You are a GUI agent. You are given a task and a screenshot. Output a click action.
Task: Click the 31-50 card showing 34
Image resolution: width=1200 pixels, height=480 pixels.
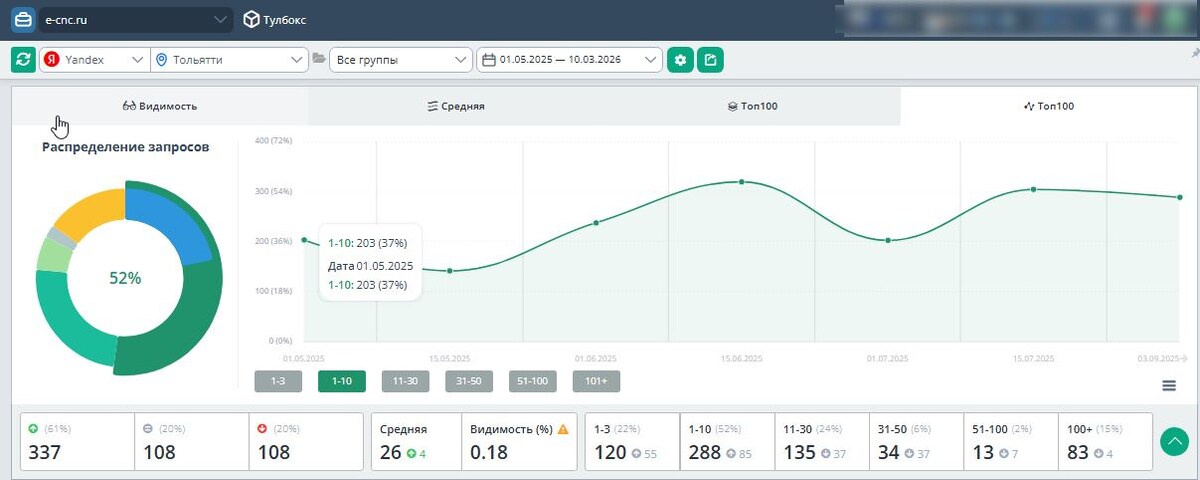tap(916, 441)
